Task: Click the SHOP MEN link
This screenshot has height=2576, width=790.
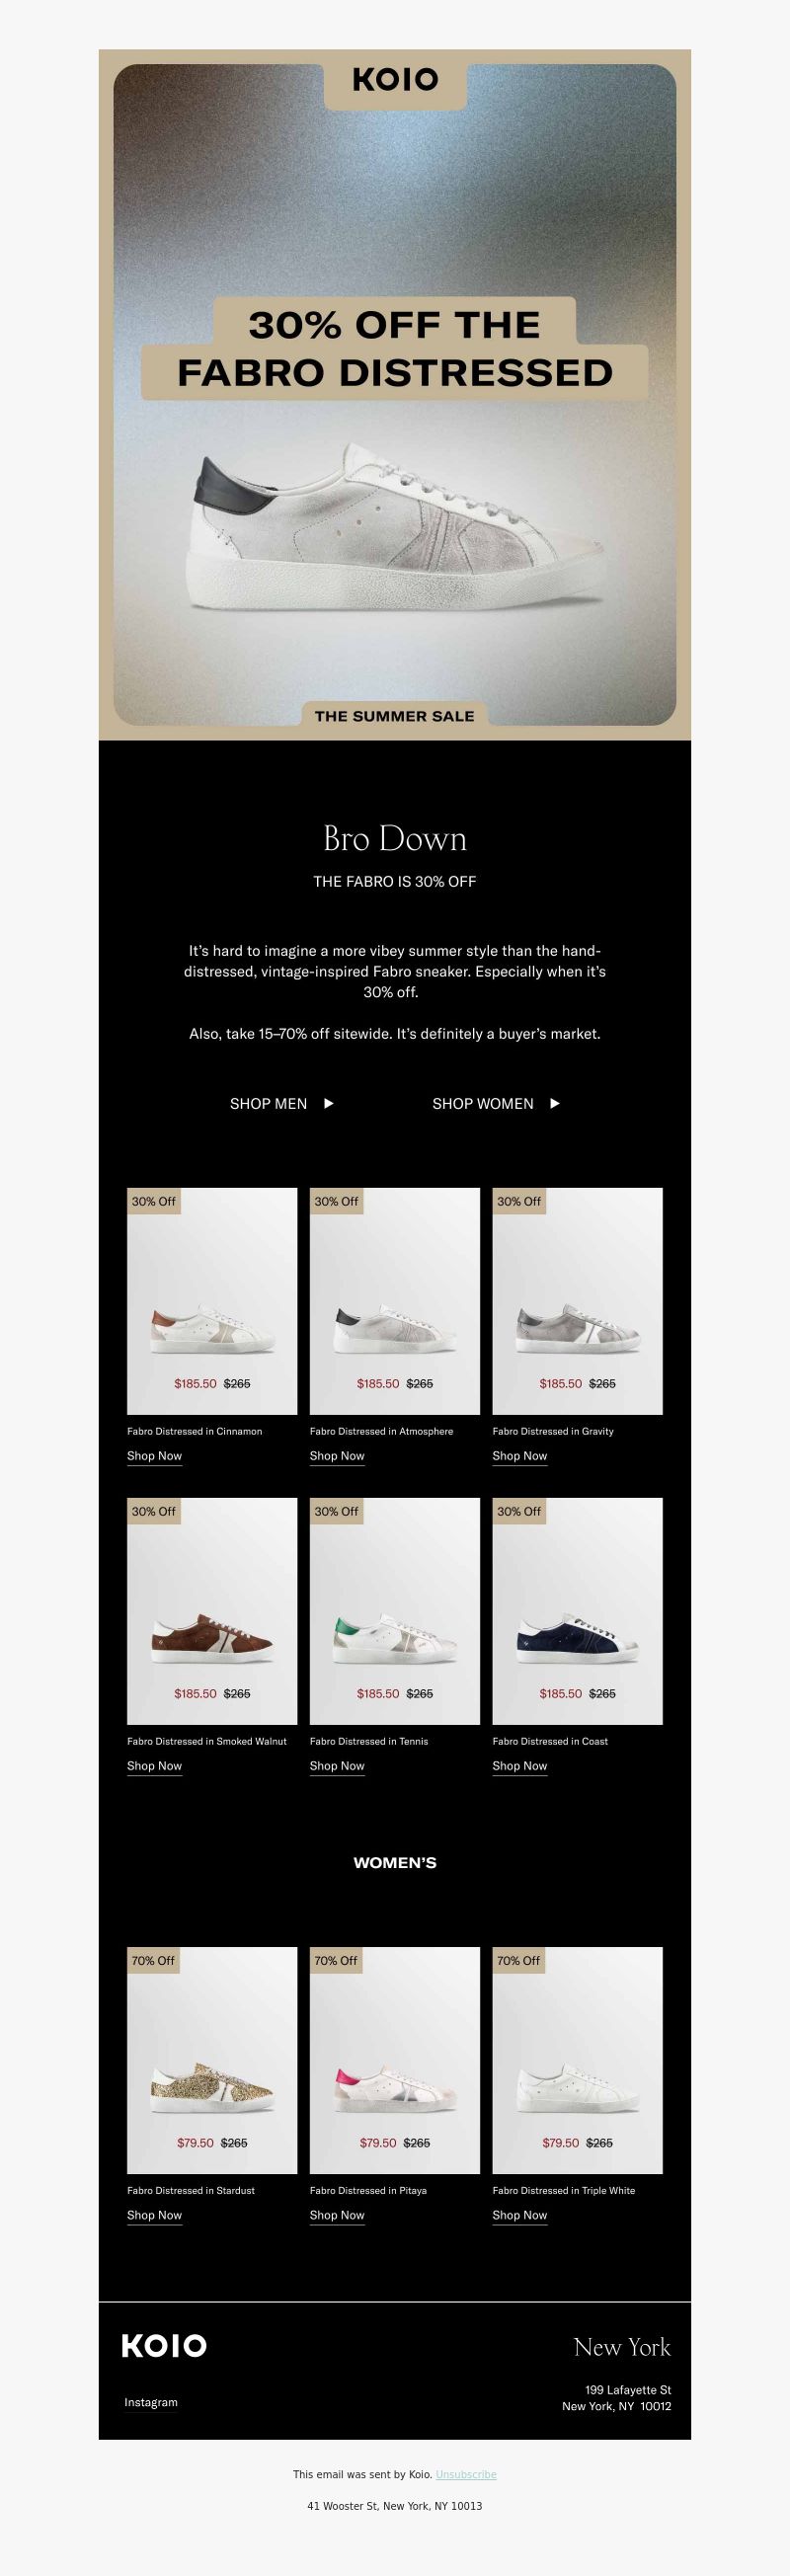Action: 268,1104
